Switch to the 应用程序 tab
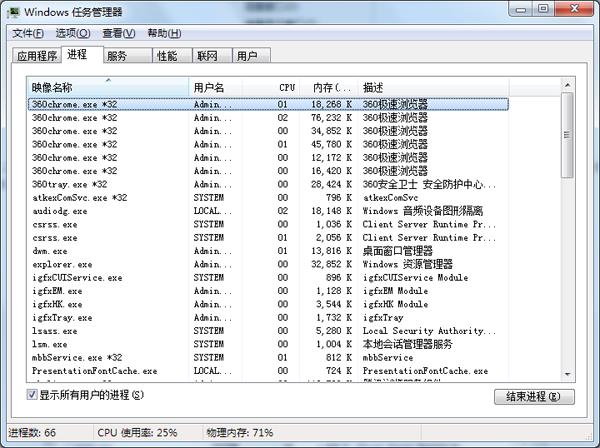The image size is (600, 448). pyautogui.click(x=37, y=56)
